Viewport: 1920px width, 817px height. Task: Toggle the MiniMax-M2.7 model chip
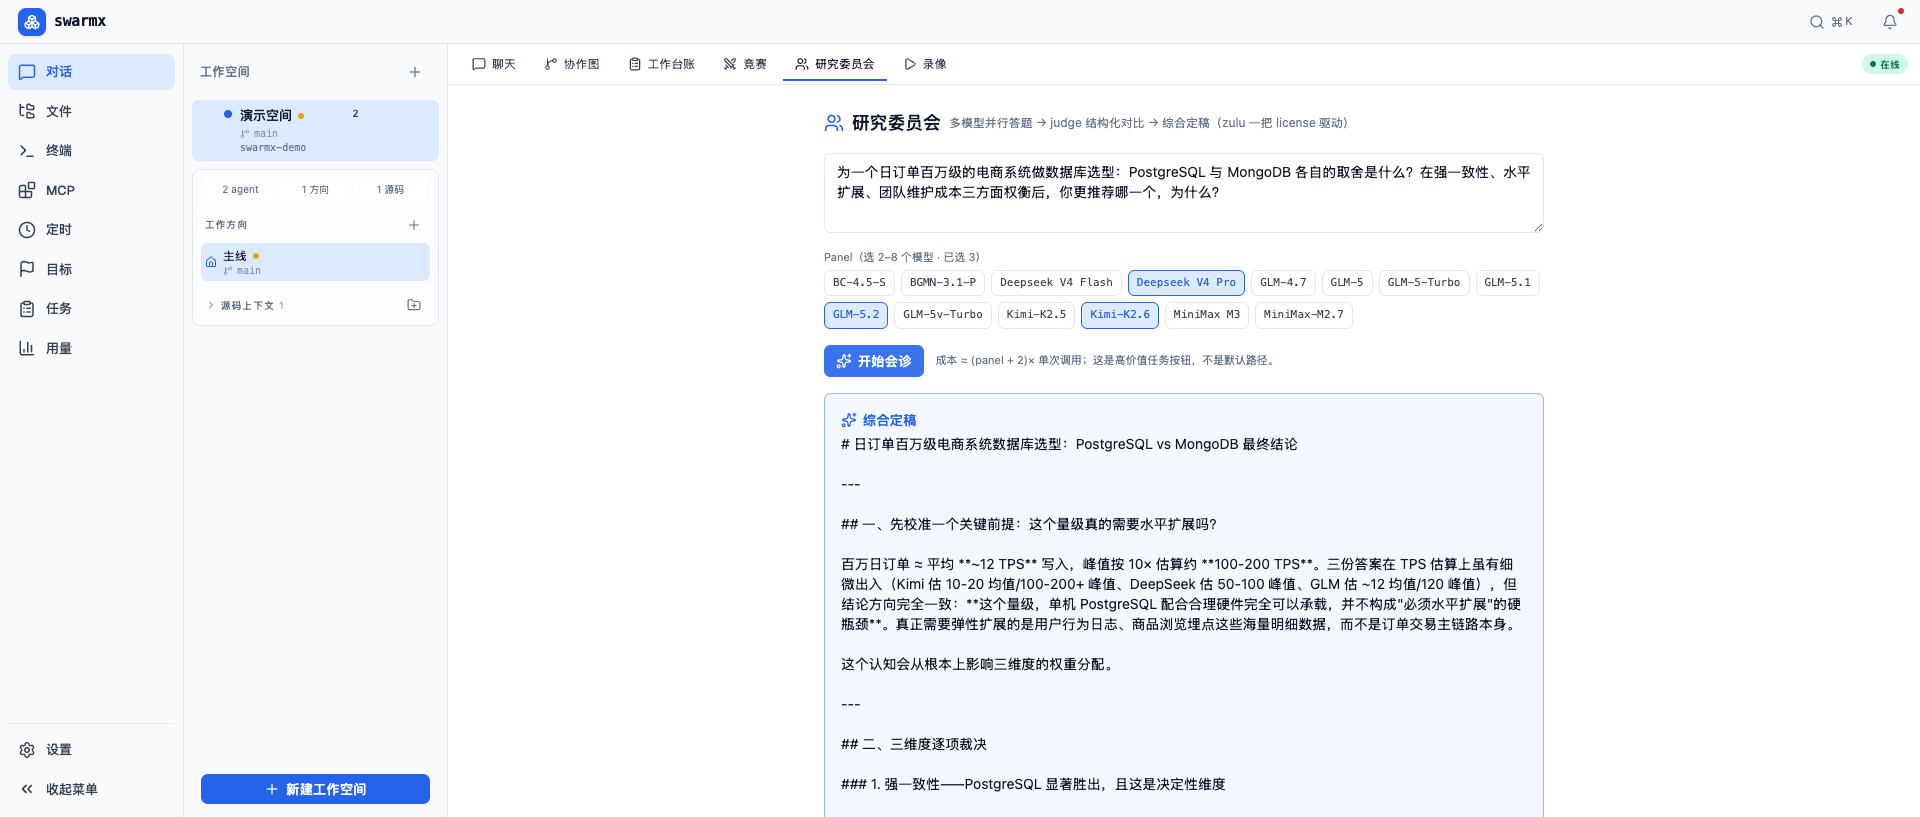point(1304,315)
